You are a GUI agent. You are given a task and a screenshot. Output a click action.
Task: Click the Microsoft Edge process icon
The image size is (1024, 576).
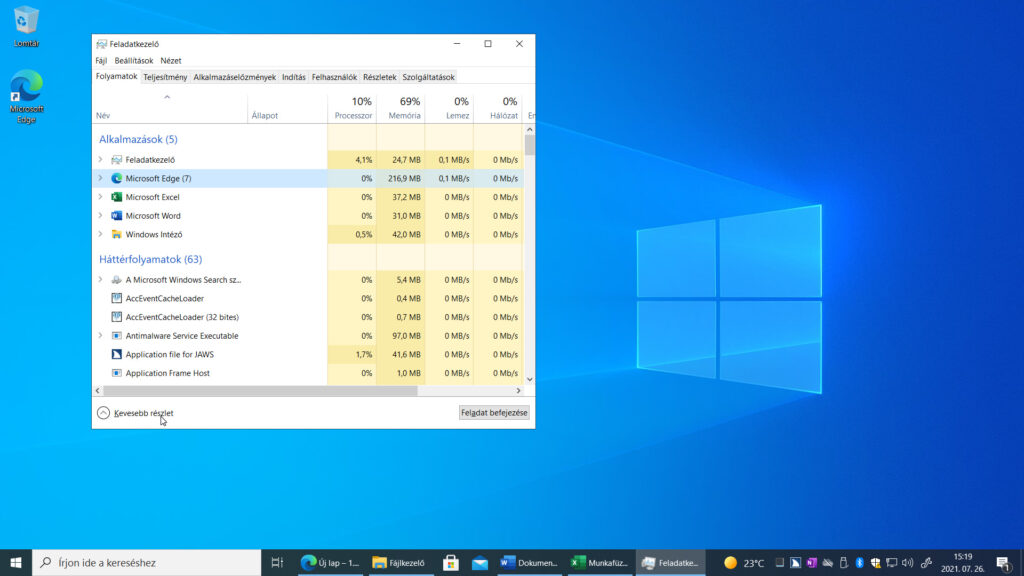pyautogui.click(x=116, y=178)
